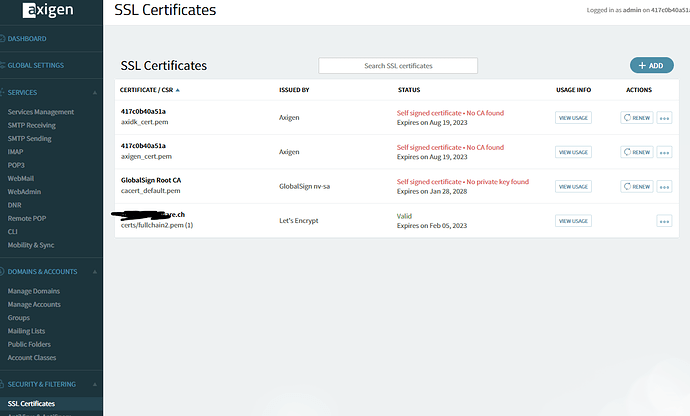This screenshot has width=690, height=416.
Task: Sort by Certificate / CSR column
Action: coord(150,90)
